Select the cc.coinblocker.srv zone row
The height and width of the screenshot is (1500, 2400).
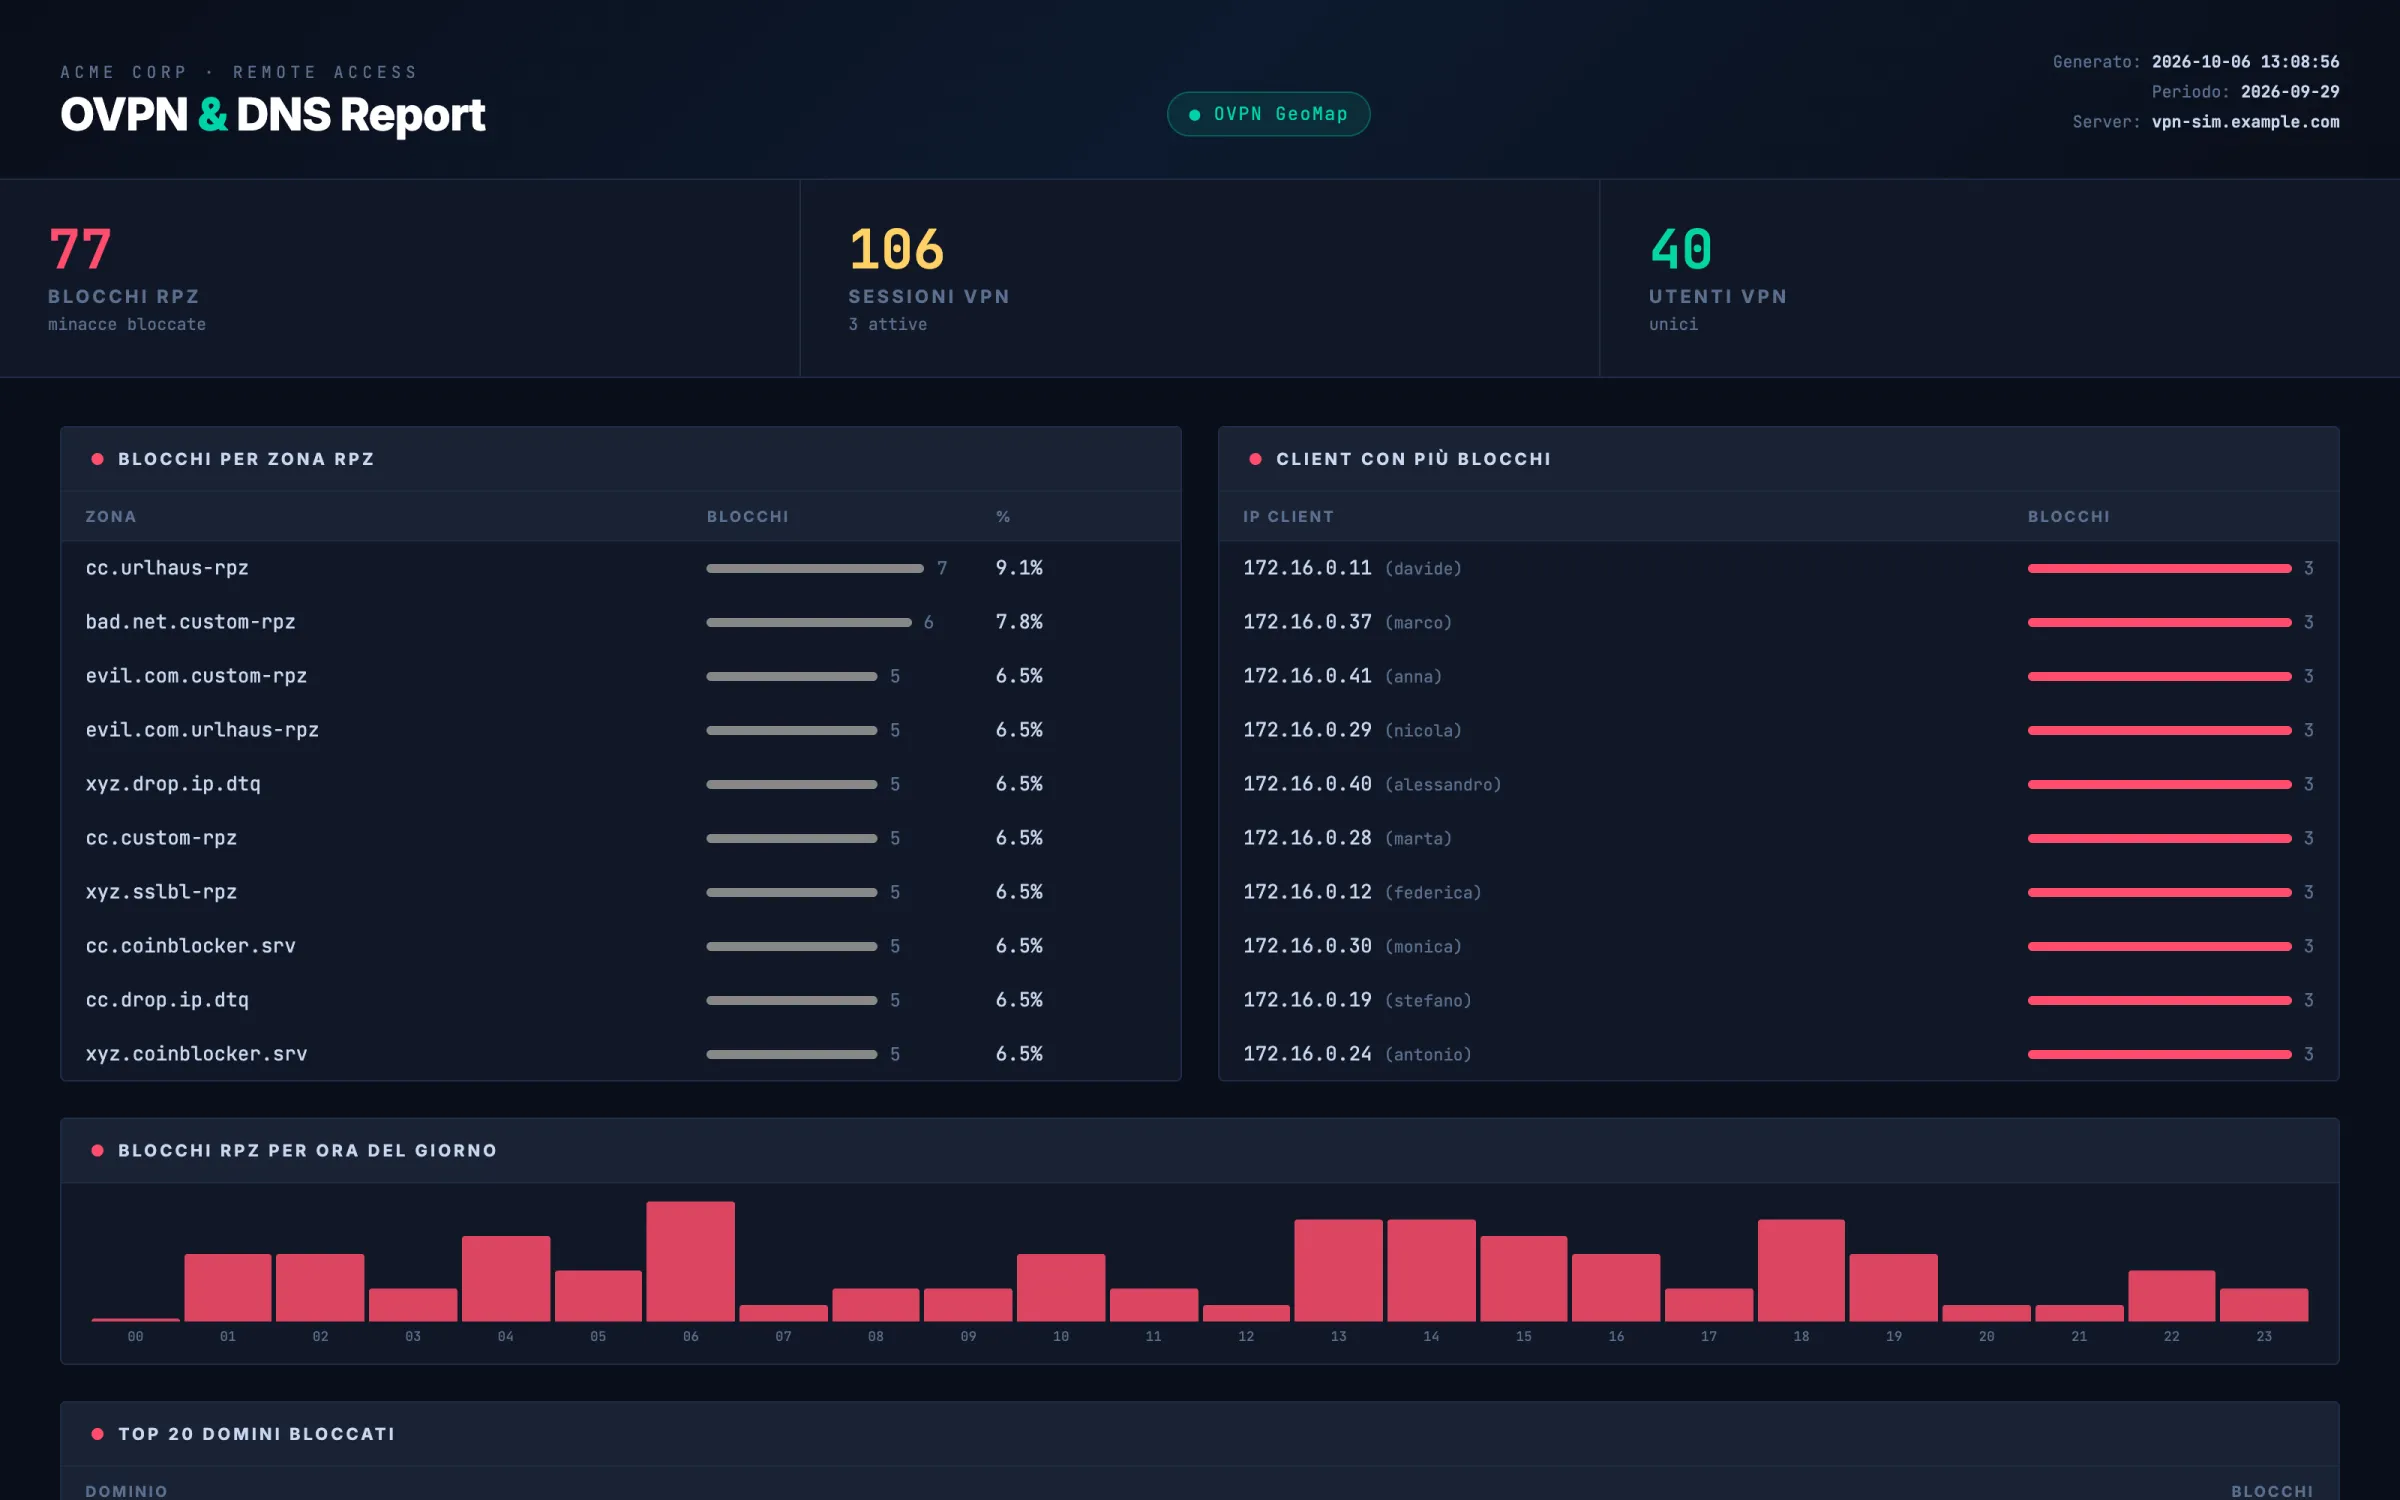[x=621, y=946]
